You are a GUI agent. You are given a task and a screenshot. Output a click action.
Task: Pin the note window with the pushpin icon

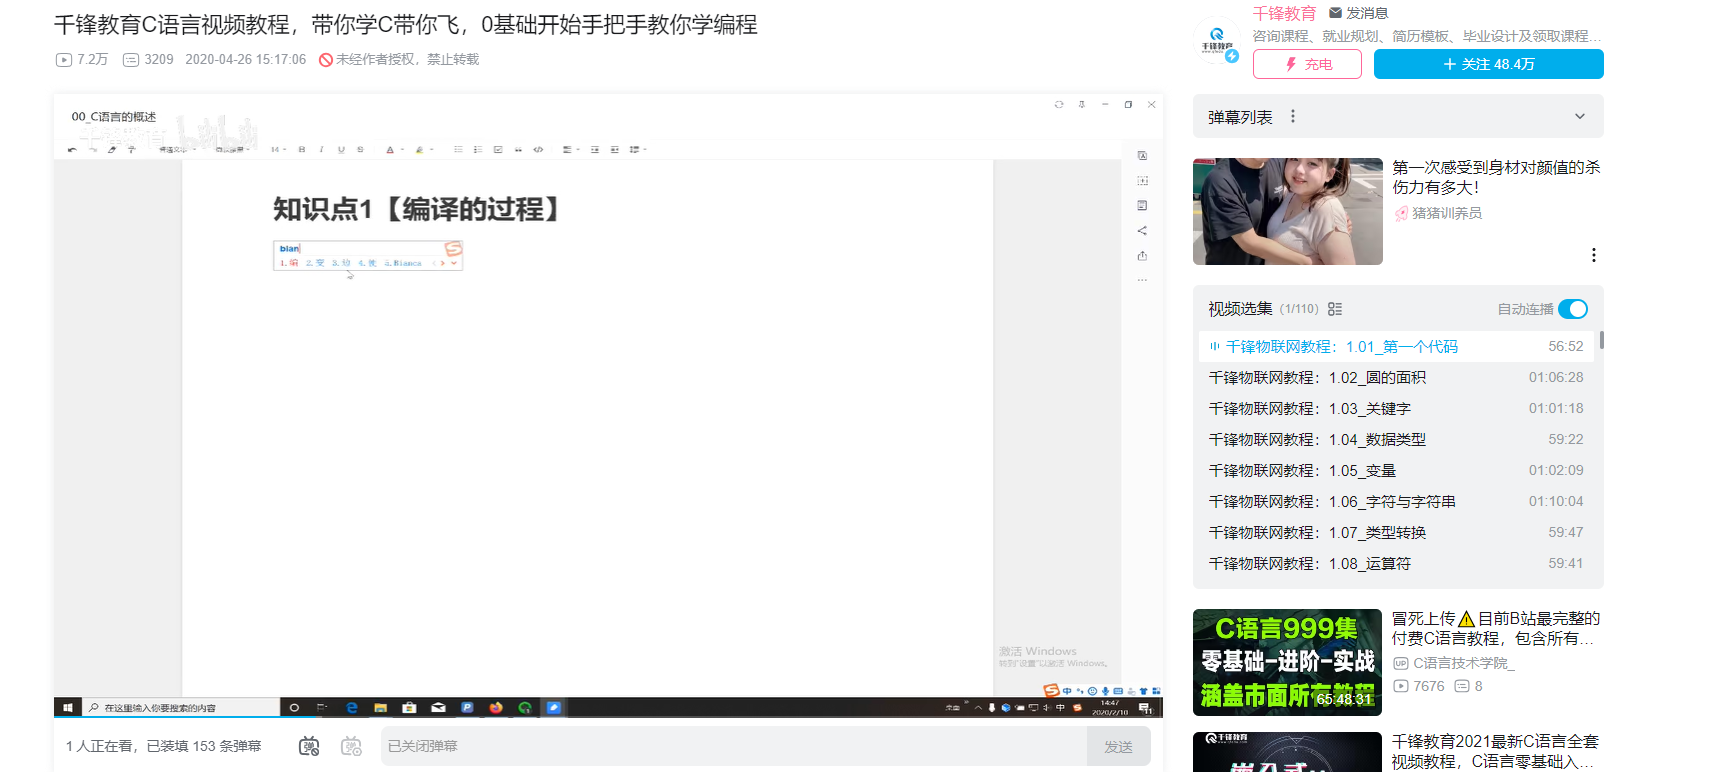point(1082,104)
